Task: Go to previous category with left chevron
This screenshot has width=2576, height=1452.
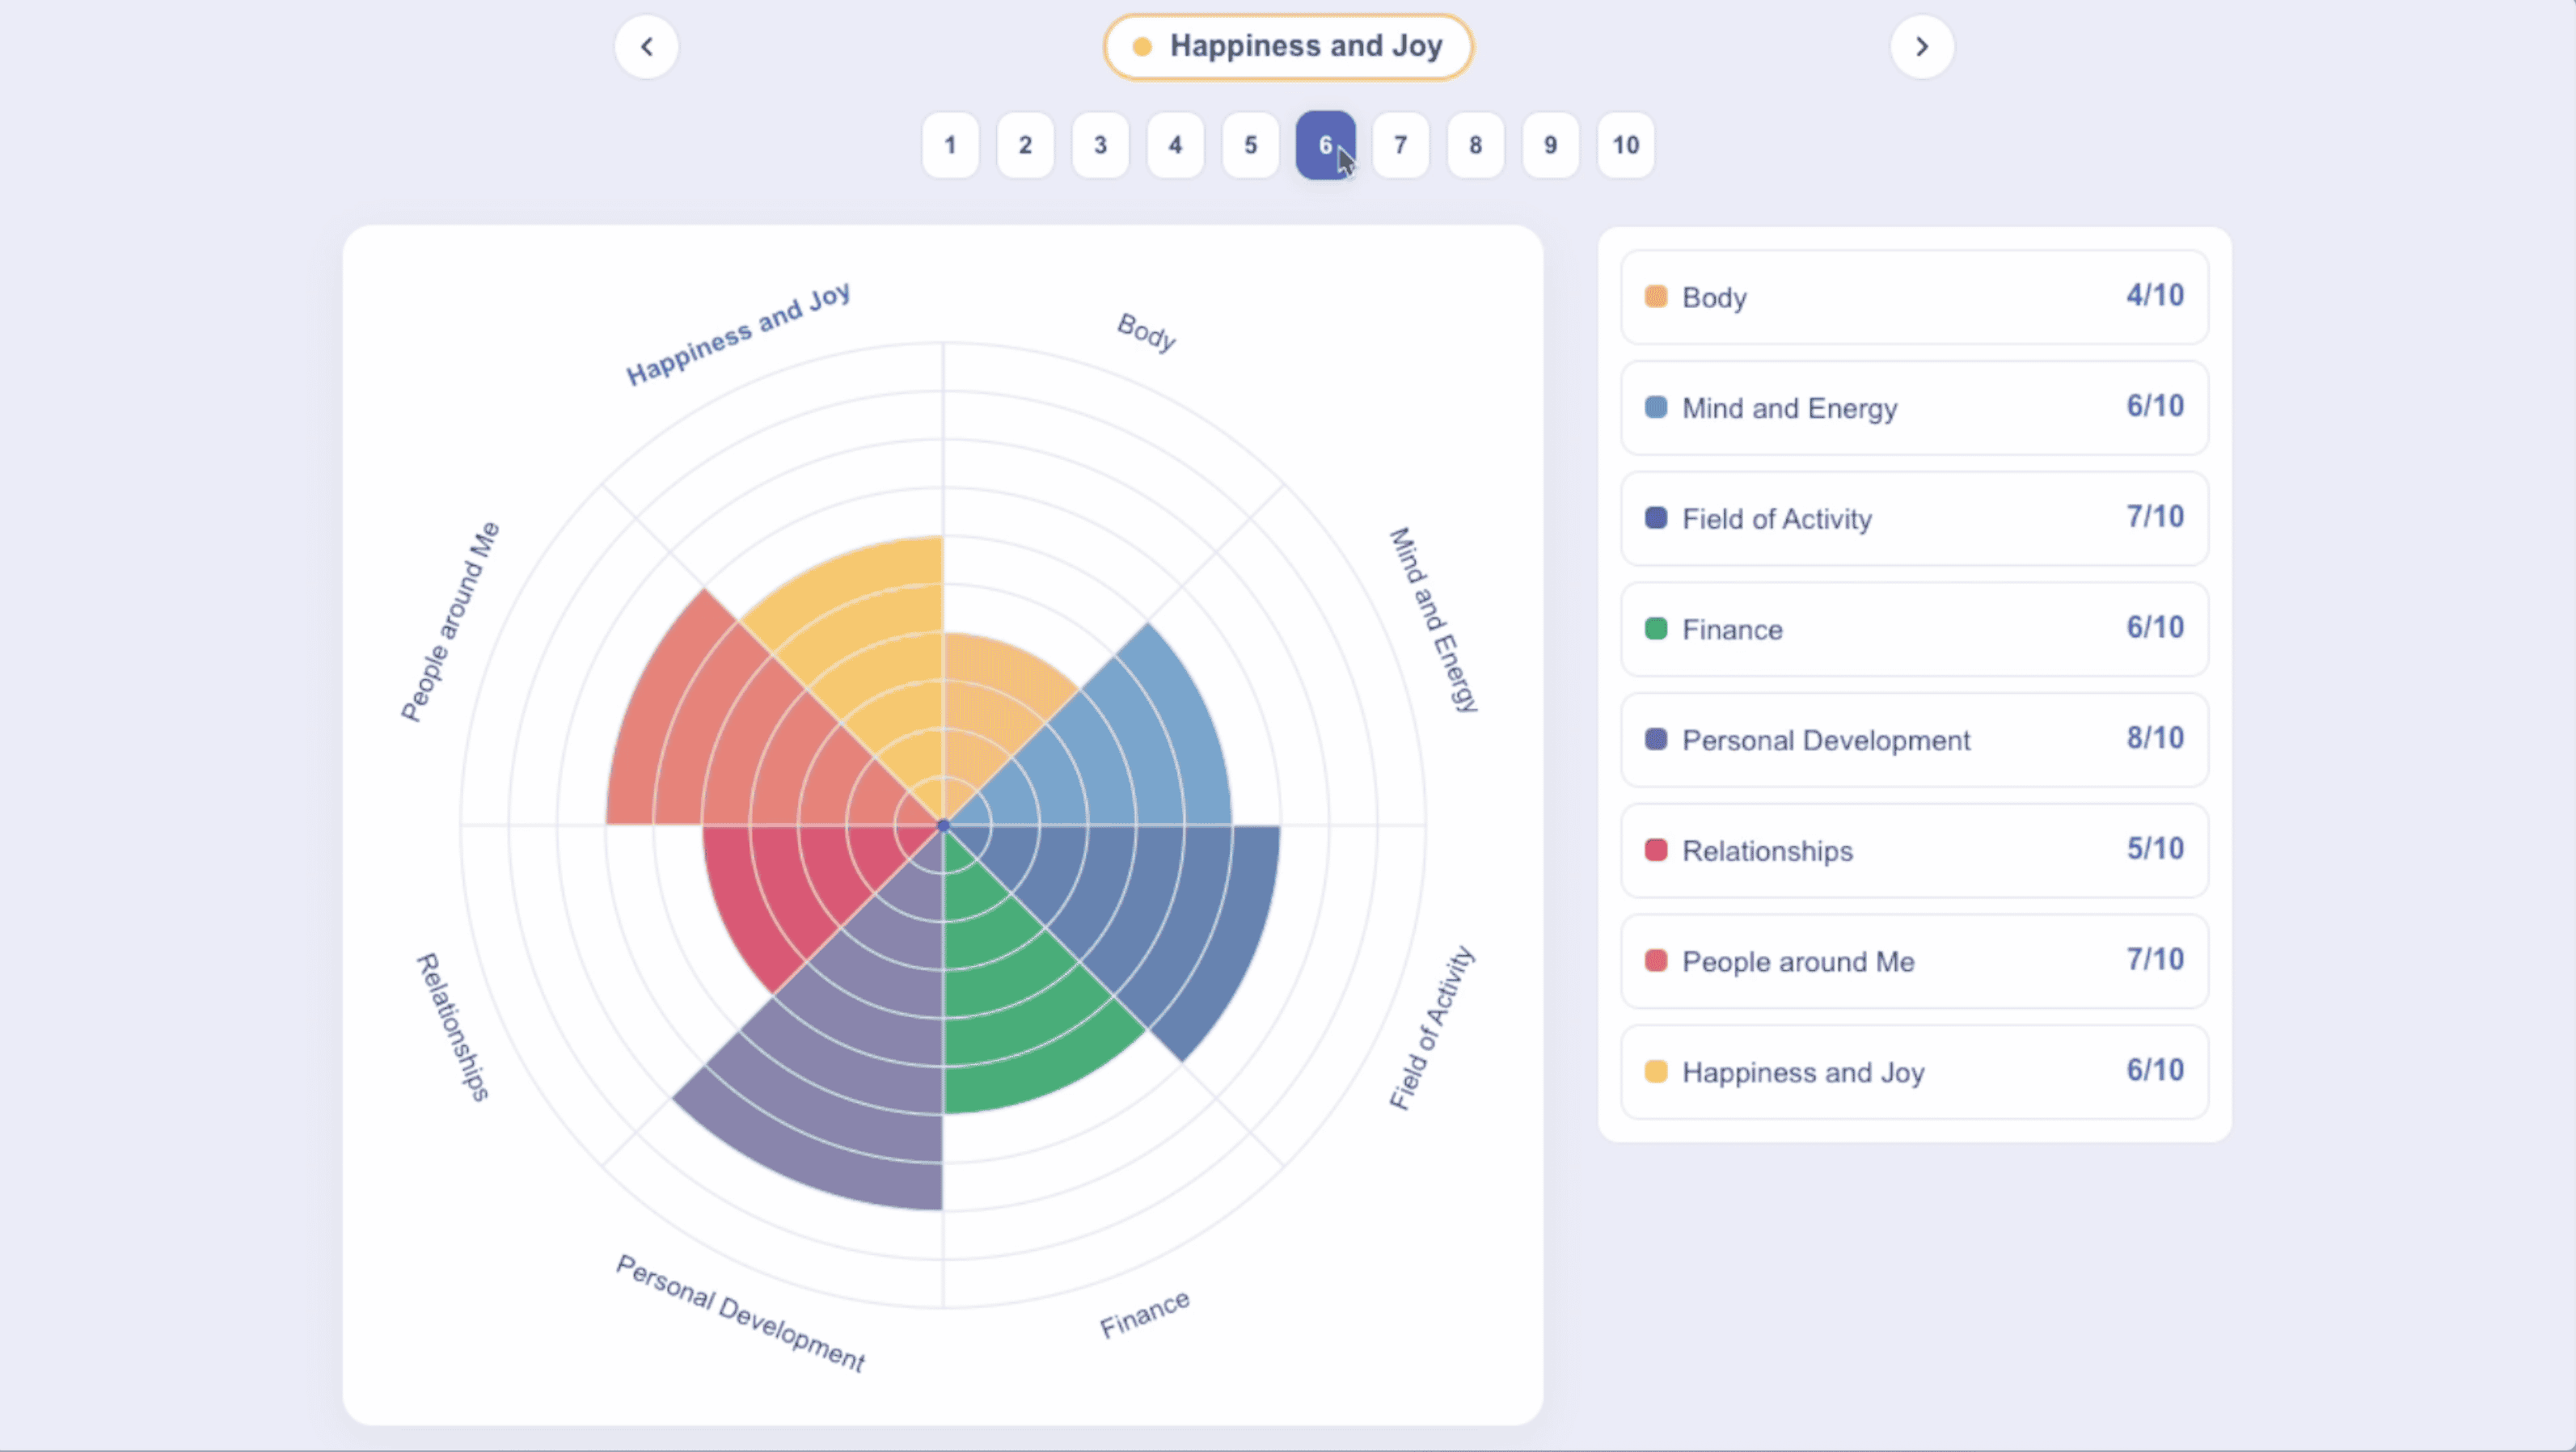Action: click(646, 47)
